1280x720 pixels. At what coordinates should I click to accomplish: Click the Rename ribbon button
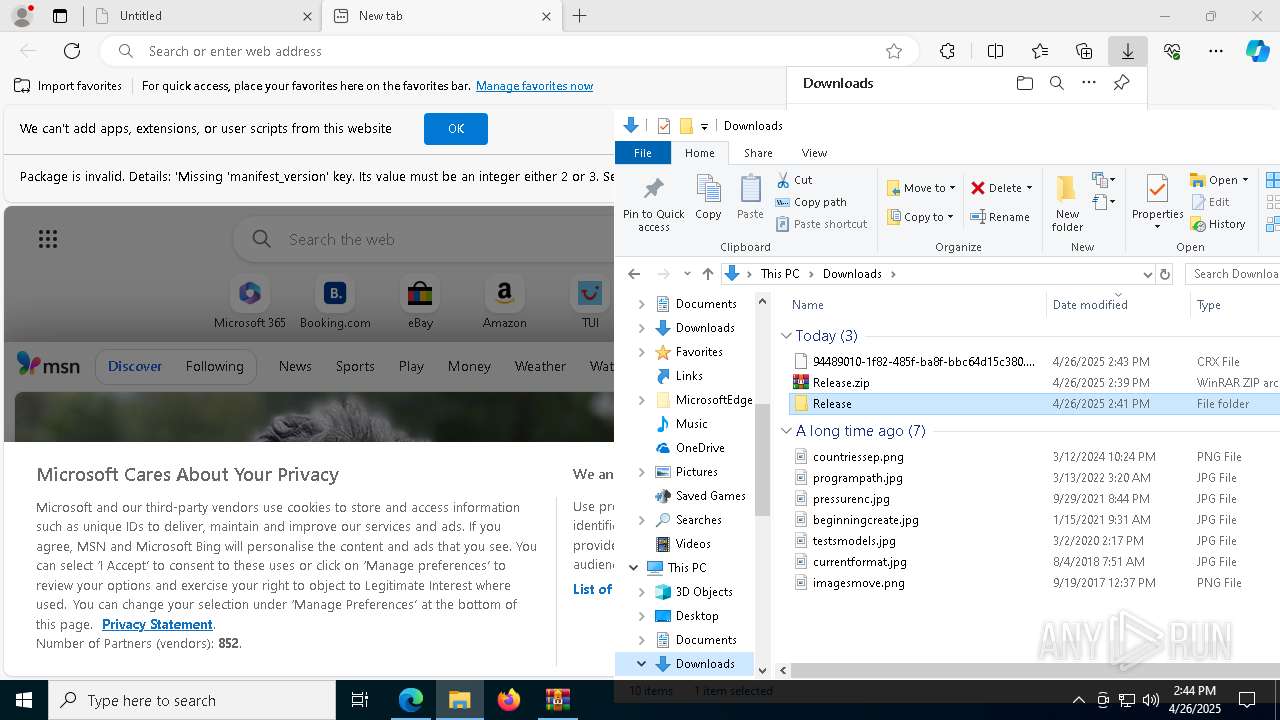pyautogui.click(x=999, y=217)
